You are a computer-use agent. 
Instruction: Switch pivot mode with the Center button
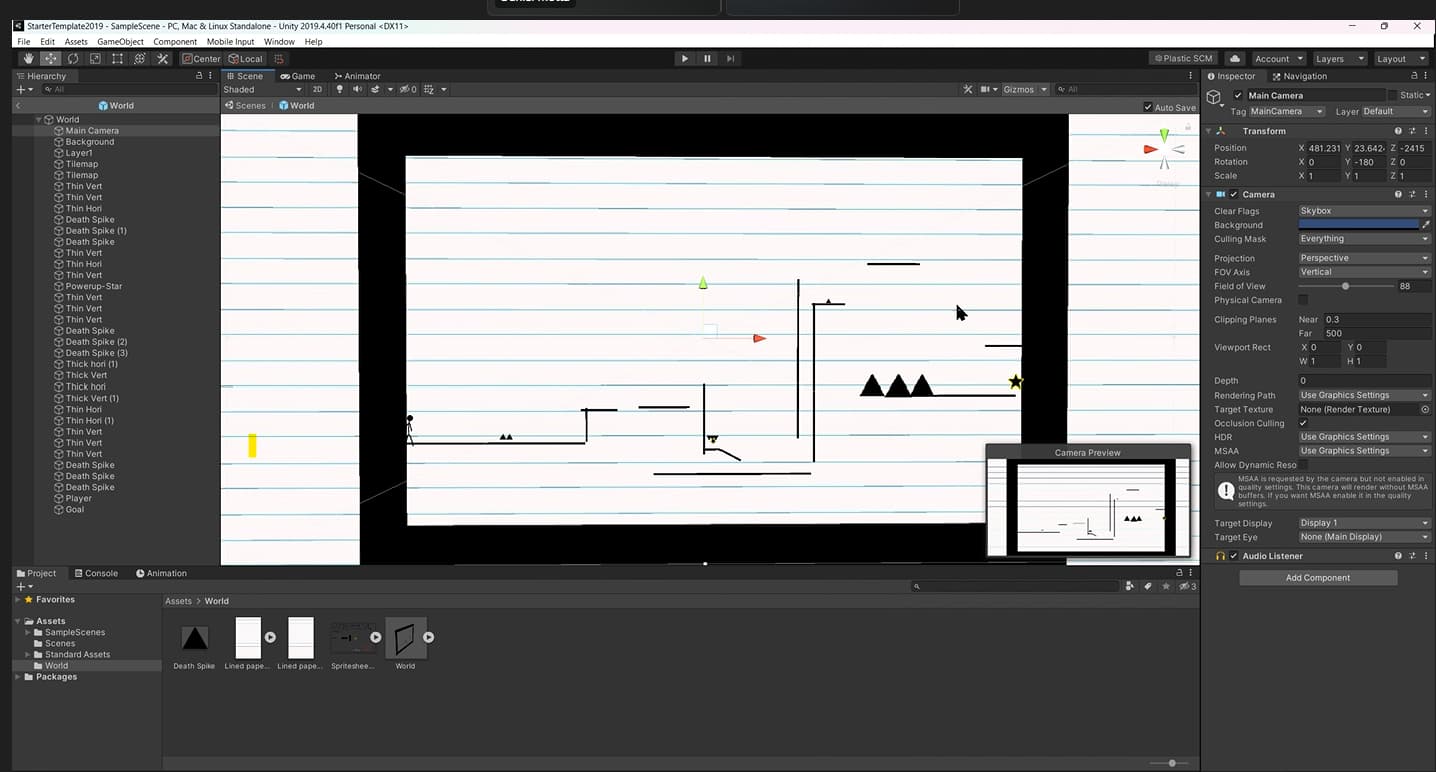click(200, 58)
